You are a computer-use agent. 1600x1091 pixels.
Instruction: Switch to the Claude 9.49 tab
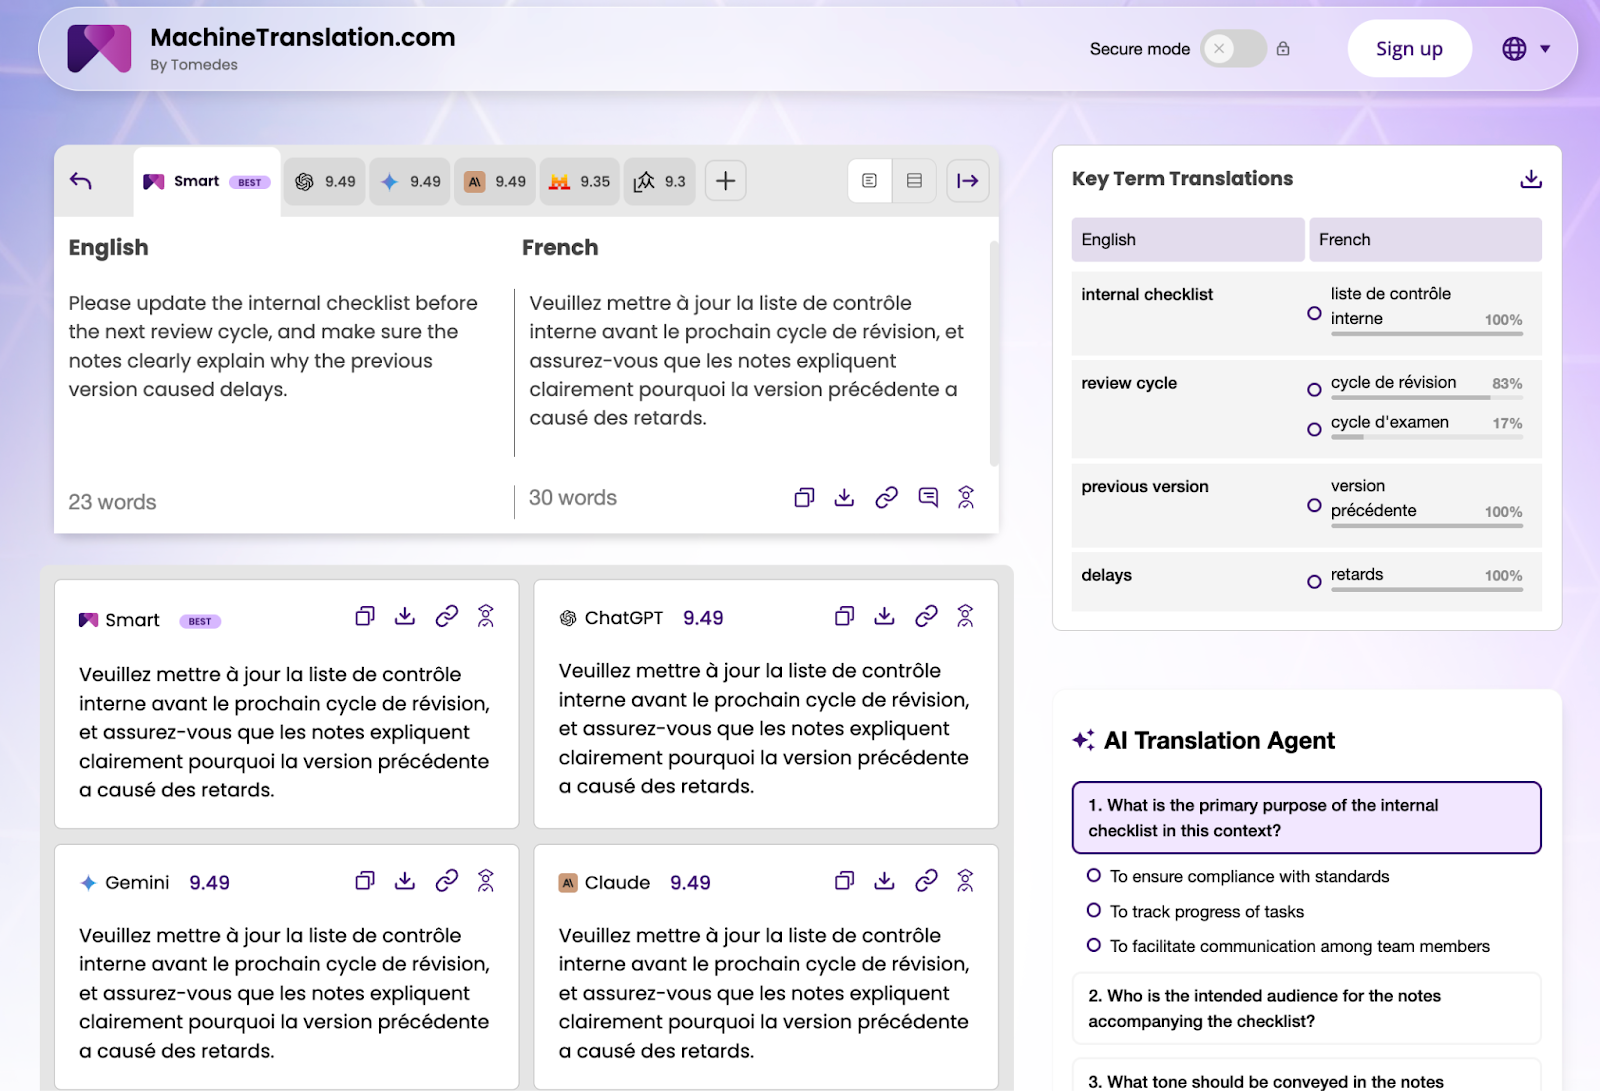[x=494, y=181]
